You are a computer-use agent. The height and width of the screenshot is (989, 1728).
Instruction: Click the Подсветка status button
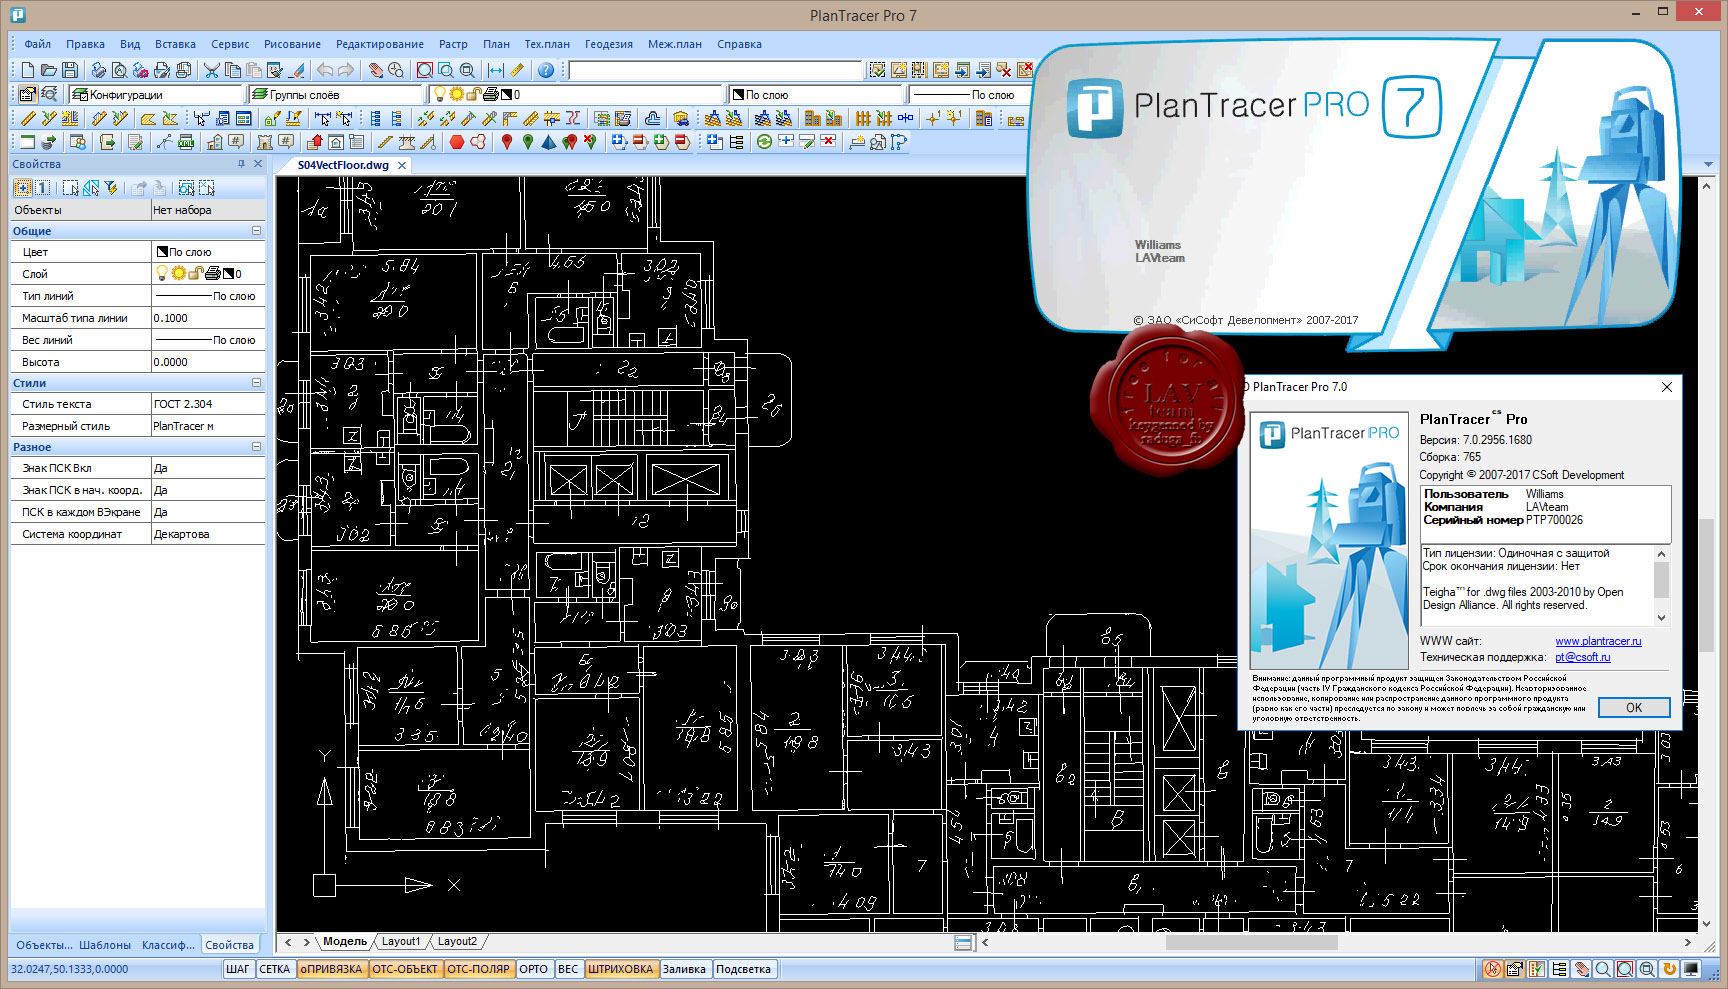[x=743, y=969]
